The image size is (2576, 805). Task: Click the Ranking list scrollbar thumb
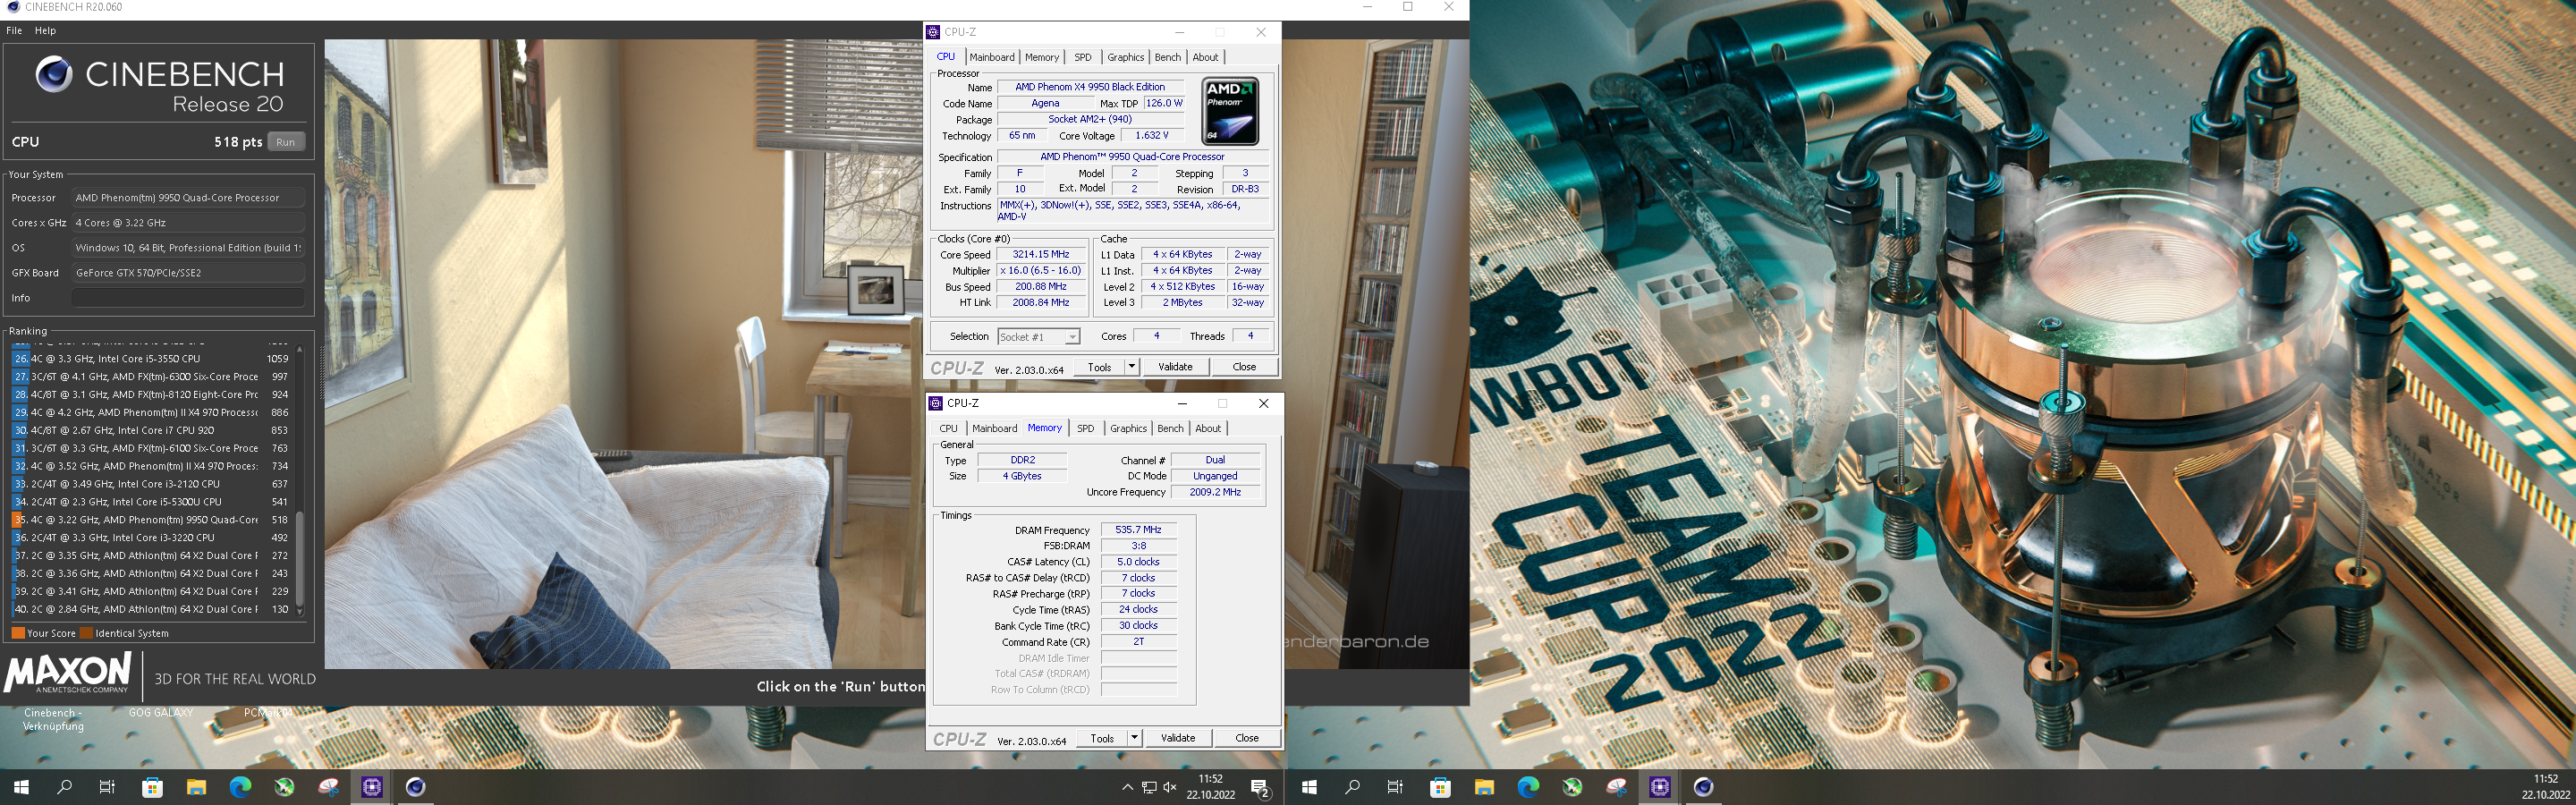pyautogui.click(x=299, y=558)
